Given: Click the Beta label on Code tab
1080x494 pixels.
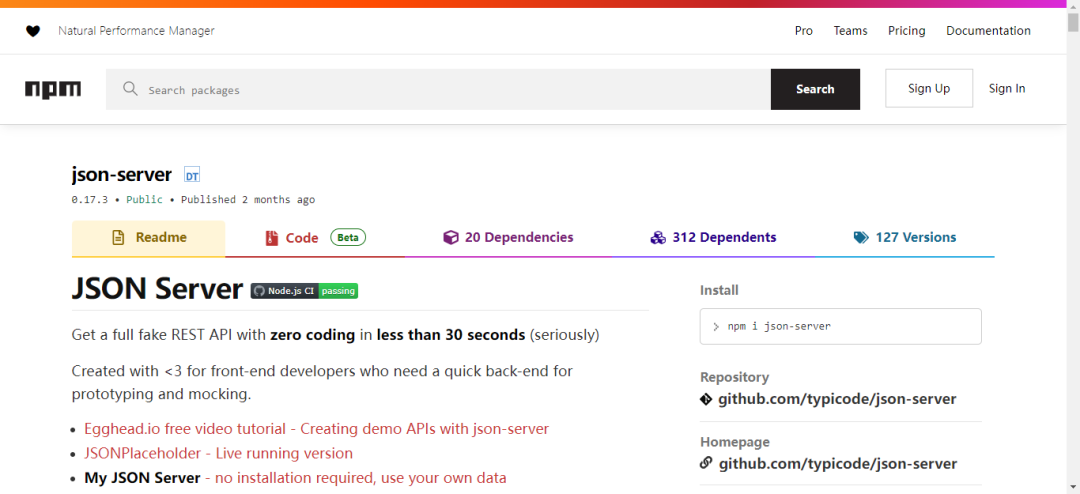Looking at the screenshot, I should tap(348, 238).
